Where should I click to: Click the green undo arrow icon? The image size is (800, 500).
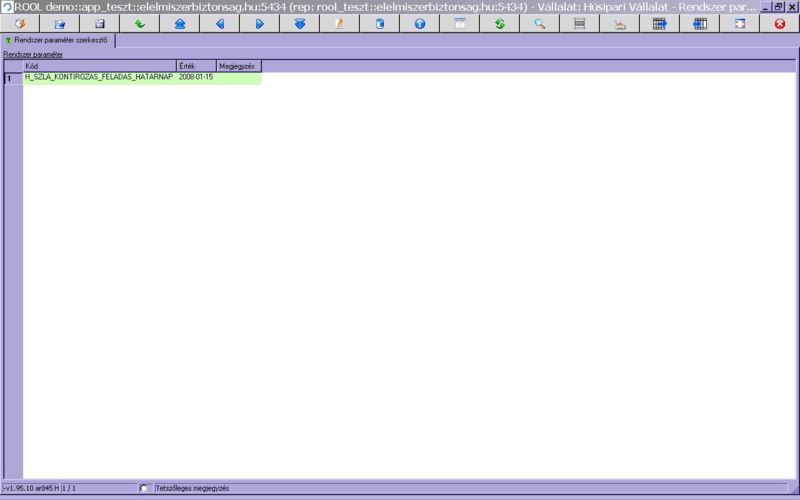click(139, 23)
